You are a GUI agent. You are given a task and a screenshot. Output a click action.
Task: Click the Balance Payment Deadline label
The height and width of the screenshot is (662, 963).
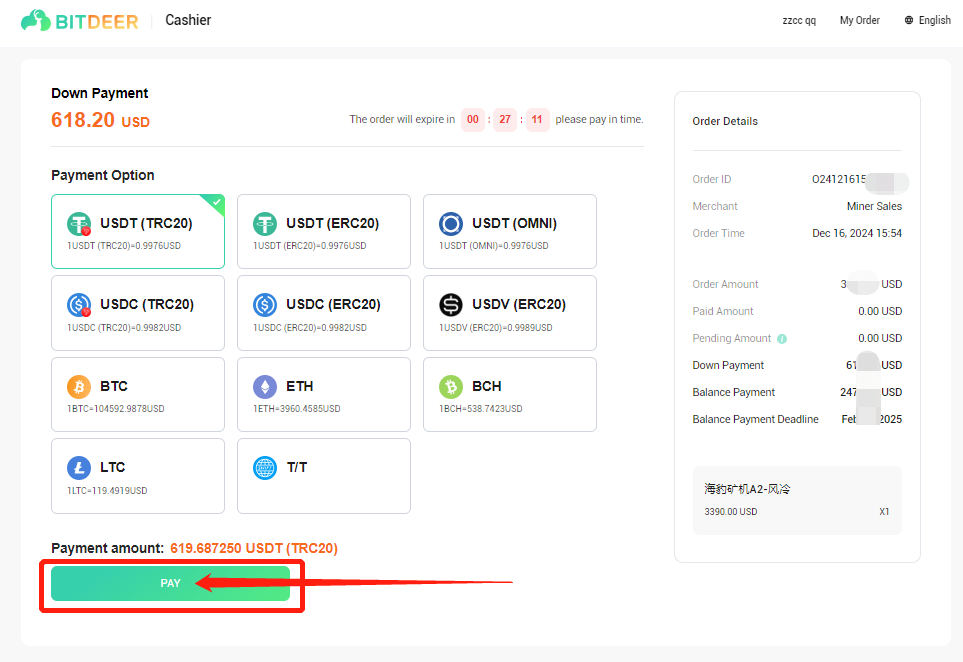point(755,419)
